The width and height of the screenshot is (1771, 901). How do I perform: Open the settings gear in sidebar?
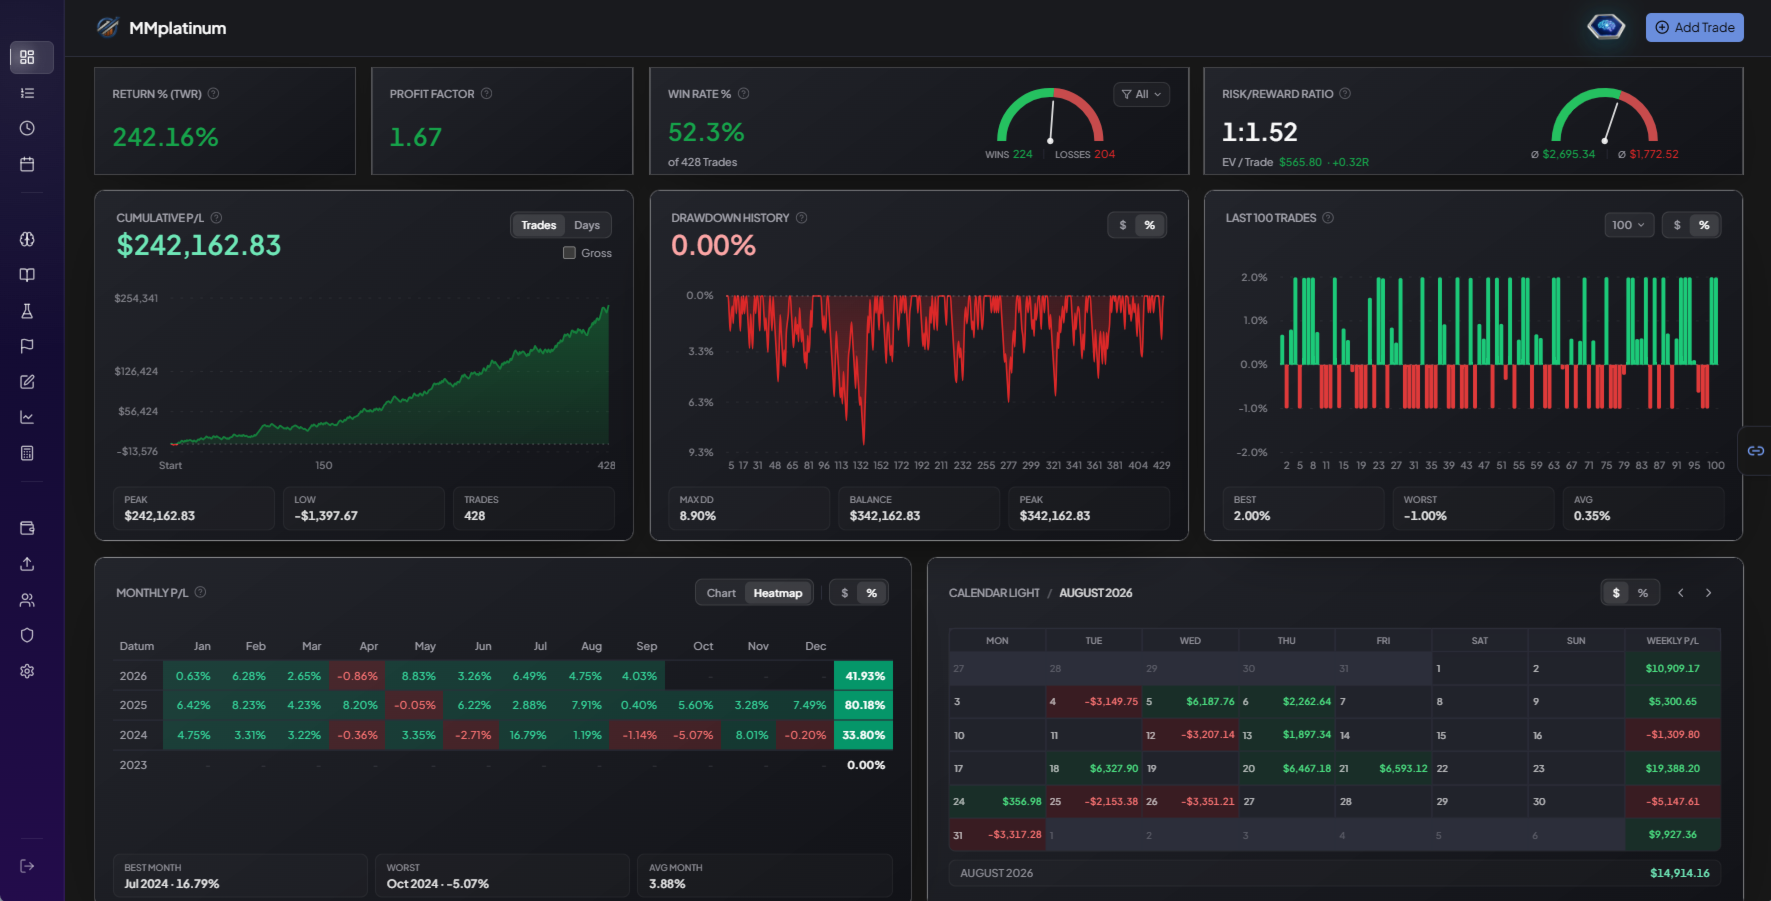27,671
